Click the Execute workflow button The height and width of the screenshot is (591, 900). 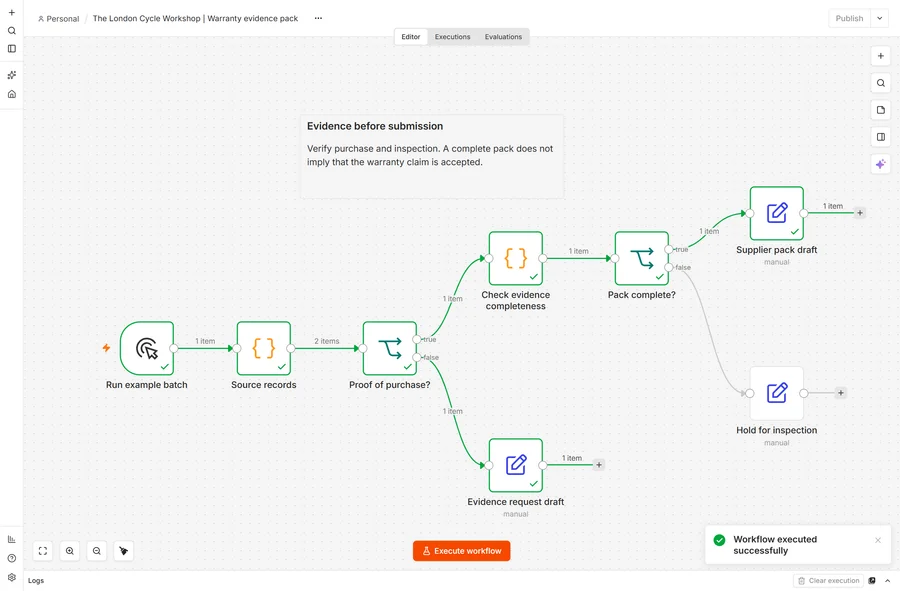point(461,551)
